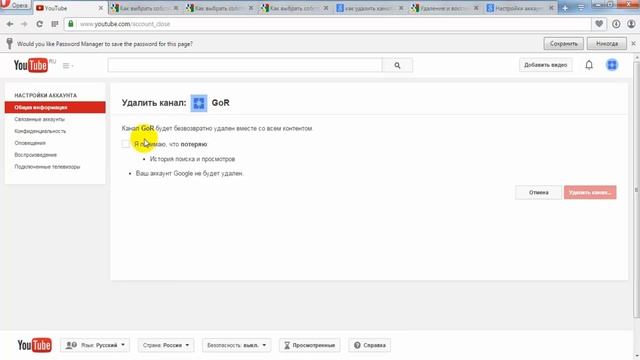Open the YouTube guide menu icon
Image resolution: width=640 pixels, height=360 pixels.
tap(68, 66)
